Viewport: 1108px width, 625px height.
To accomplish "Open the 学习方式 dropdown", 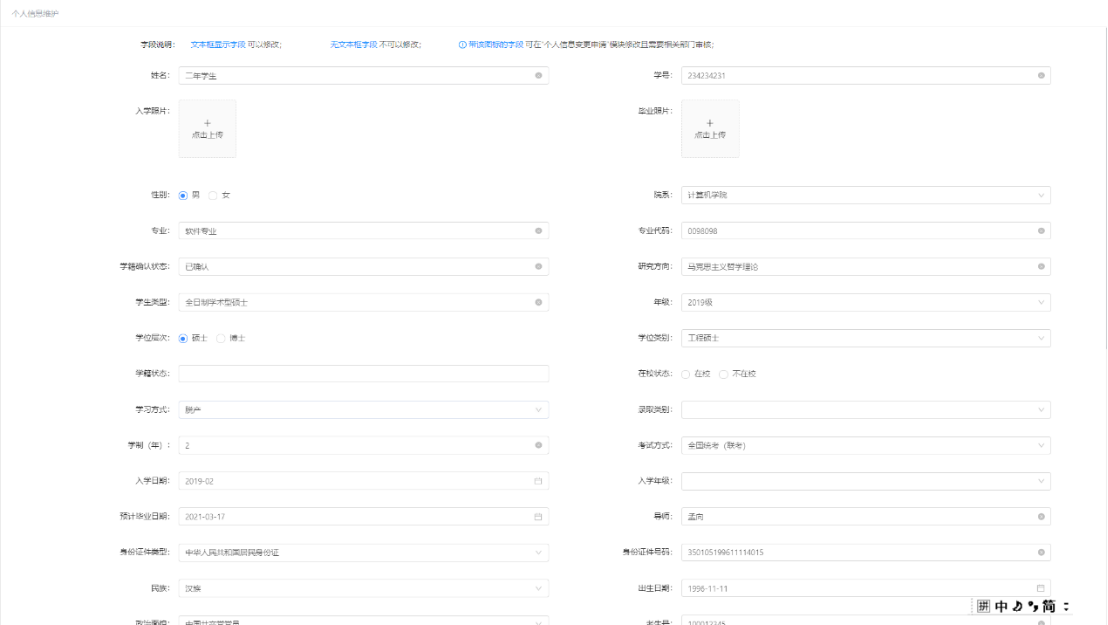I will point(363,409).
